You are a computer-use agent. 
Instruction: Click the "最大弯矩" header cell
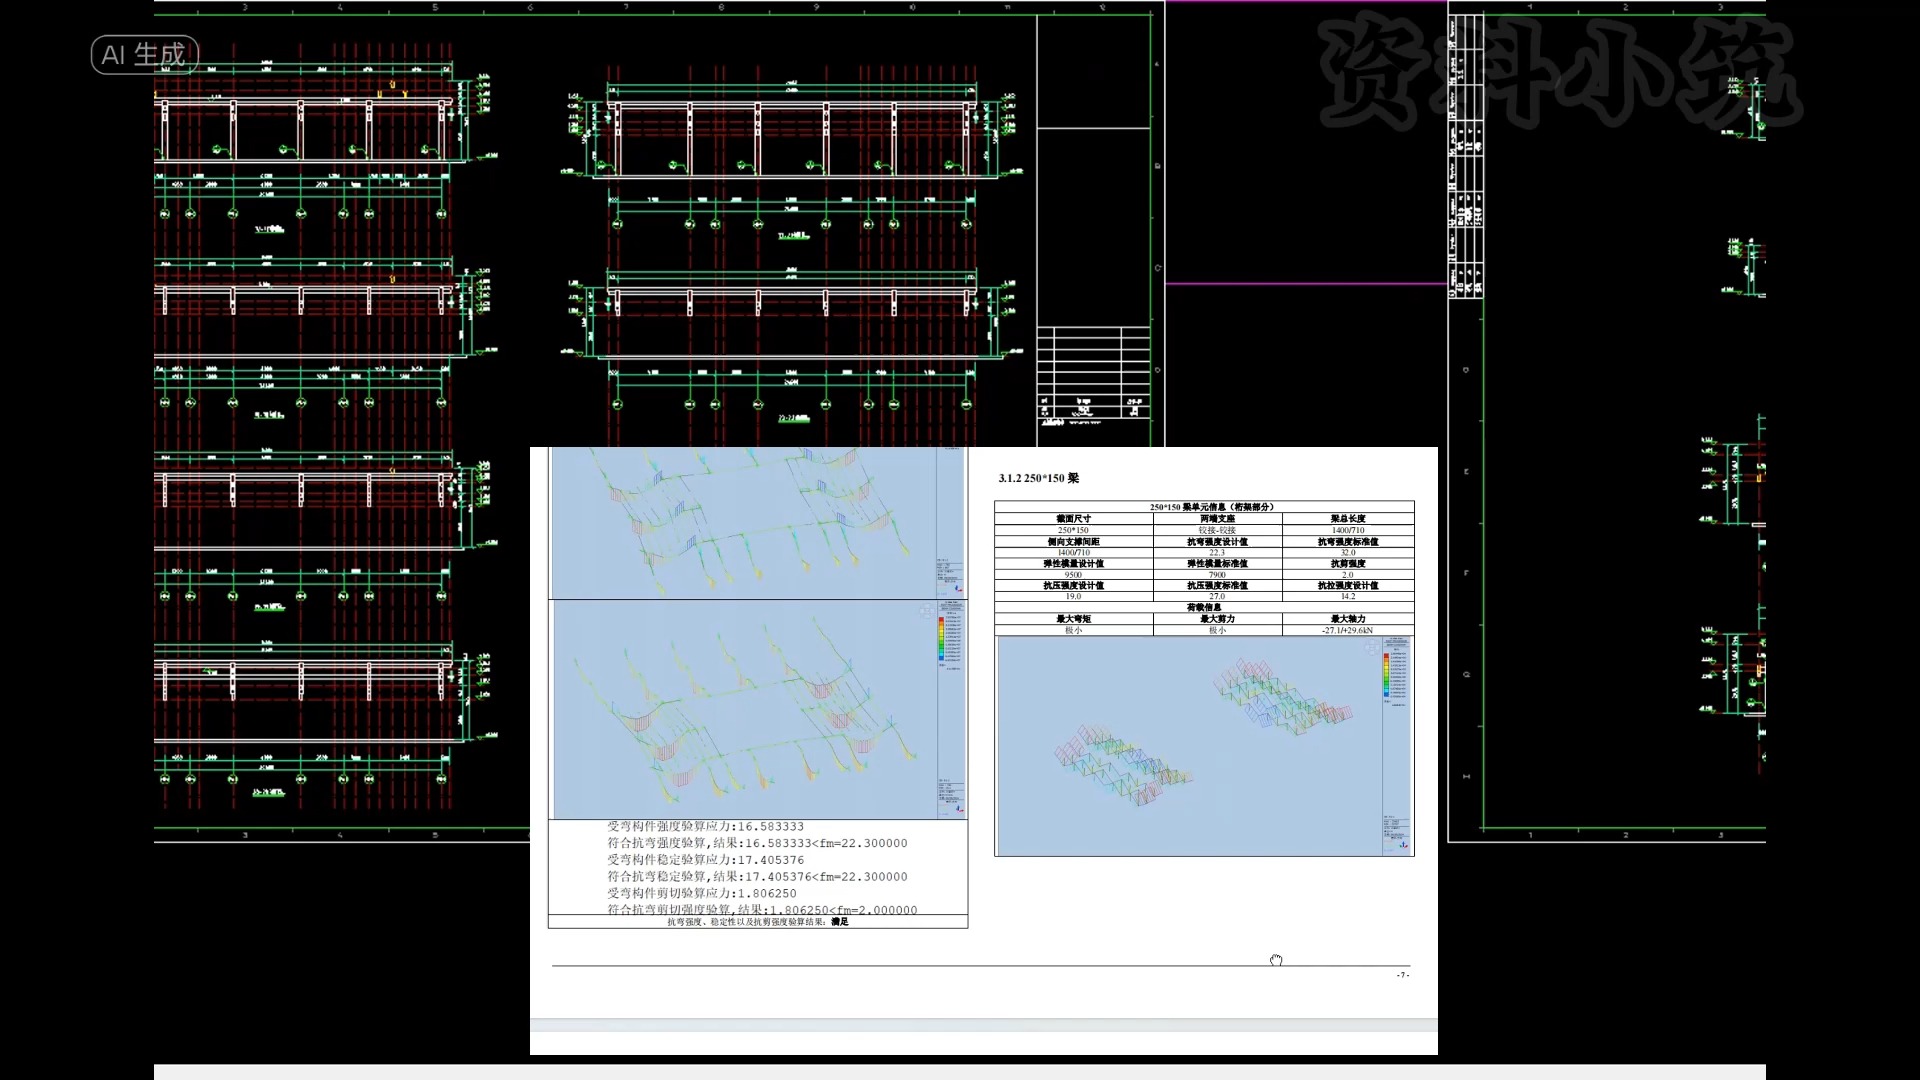point(1073,619)
